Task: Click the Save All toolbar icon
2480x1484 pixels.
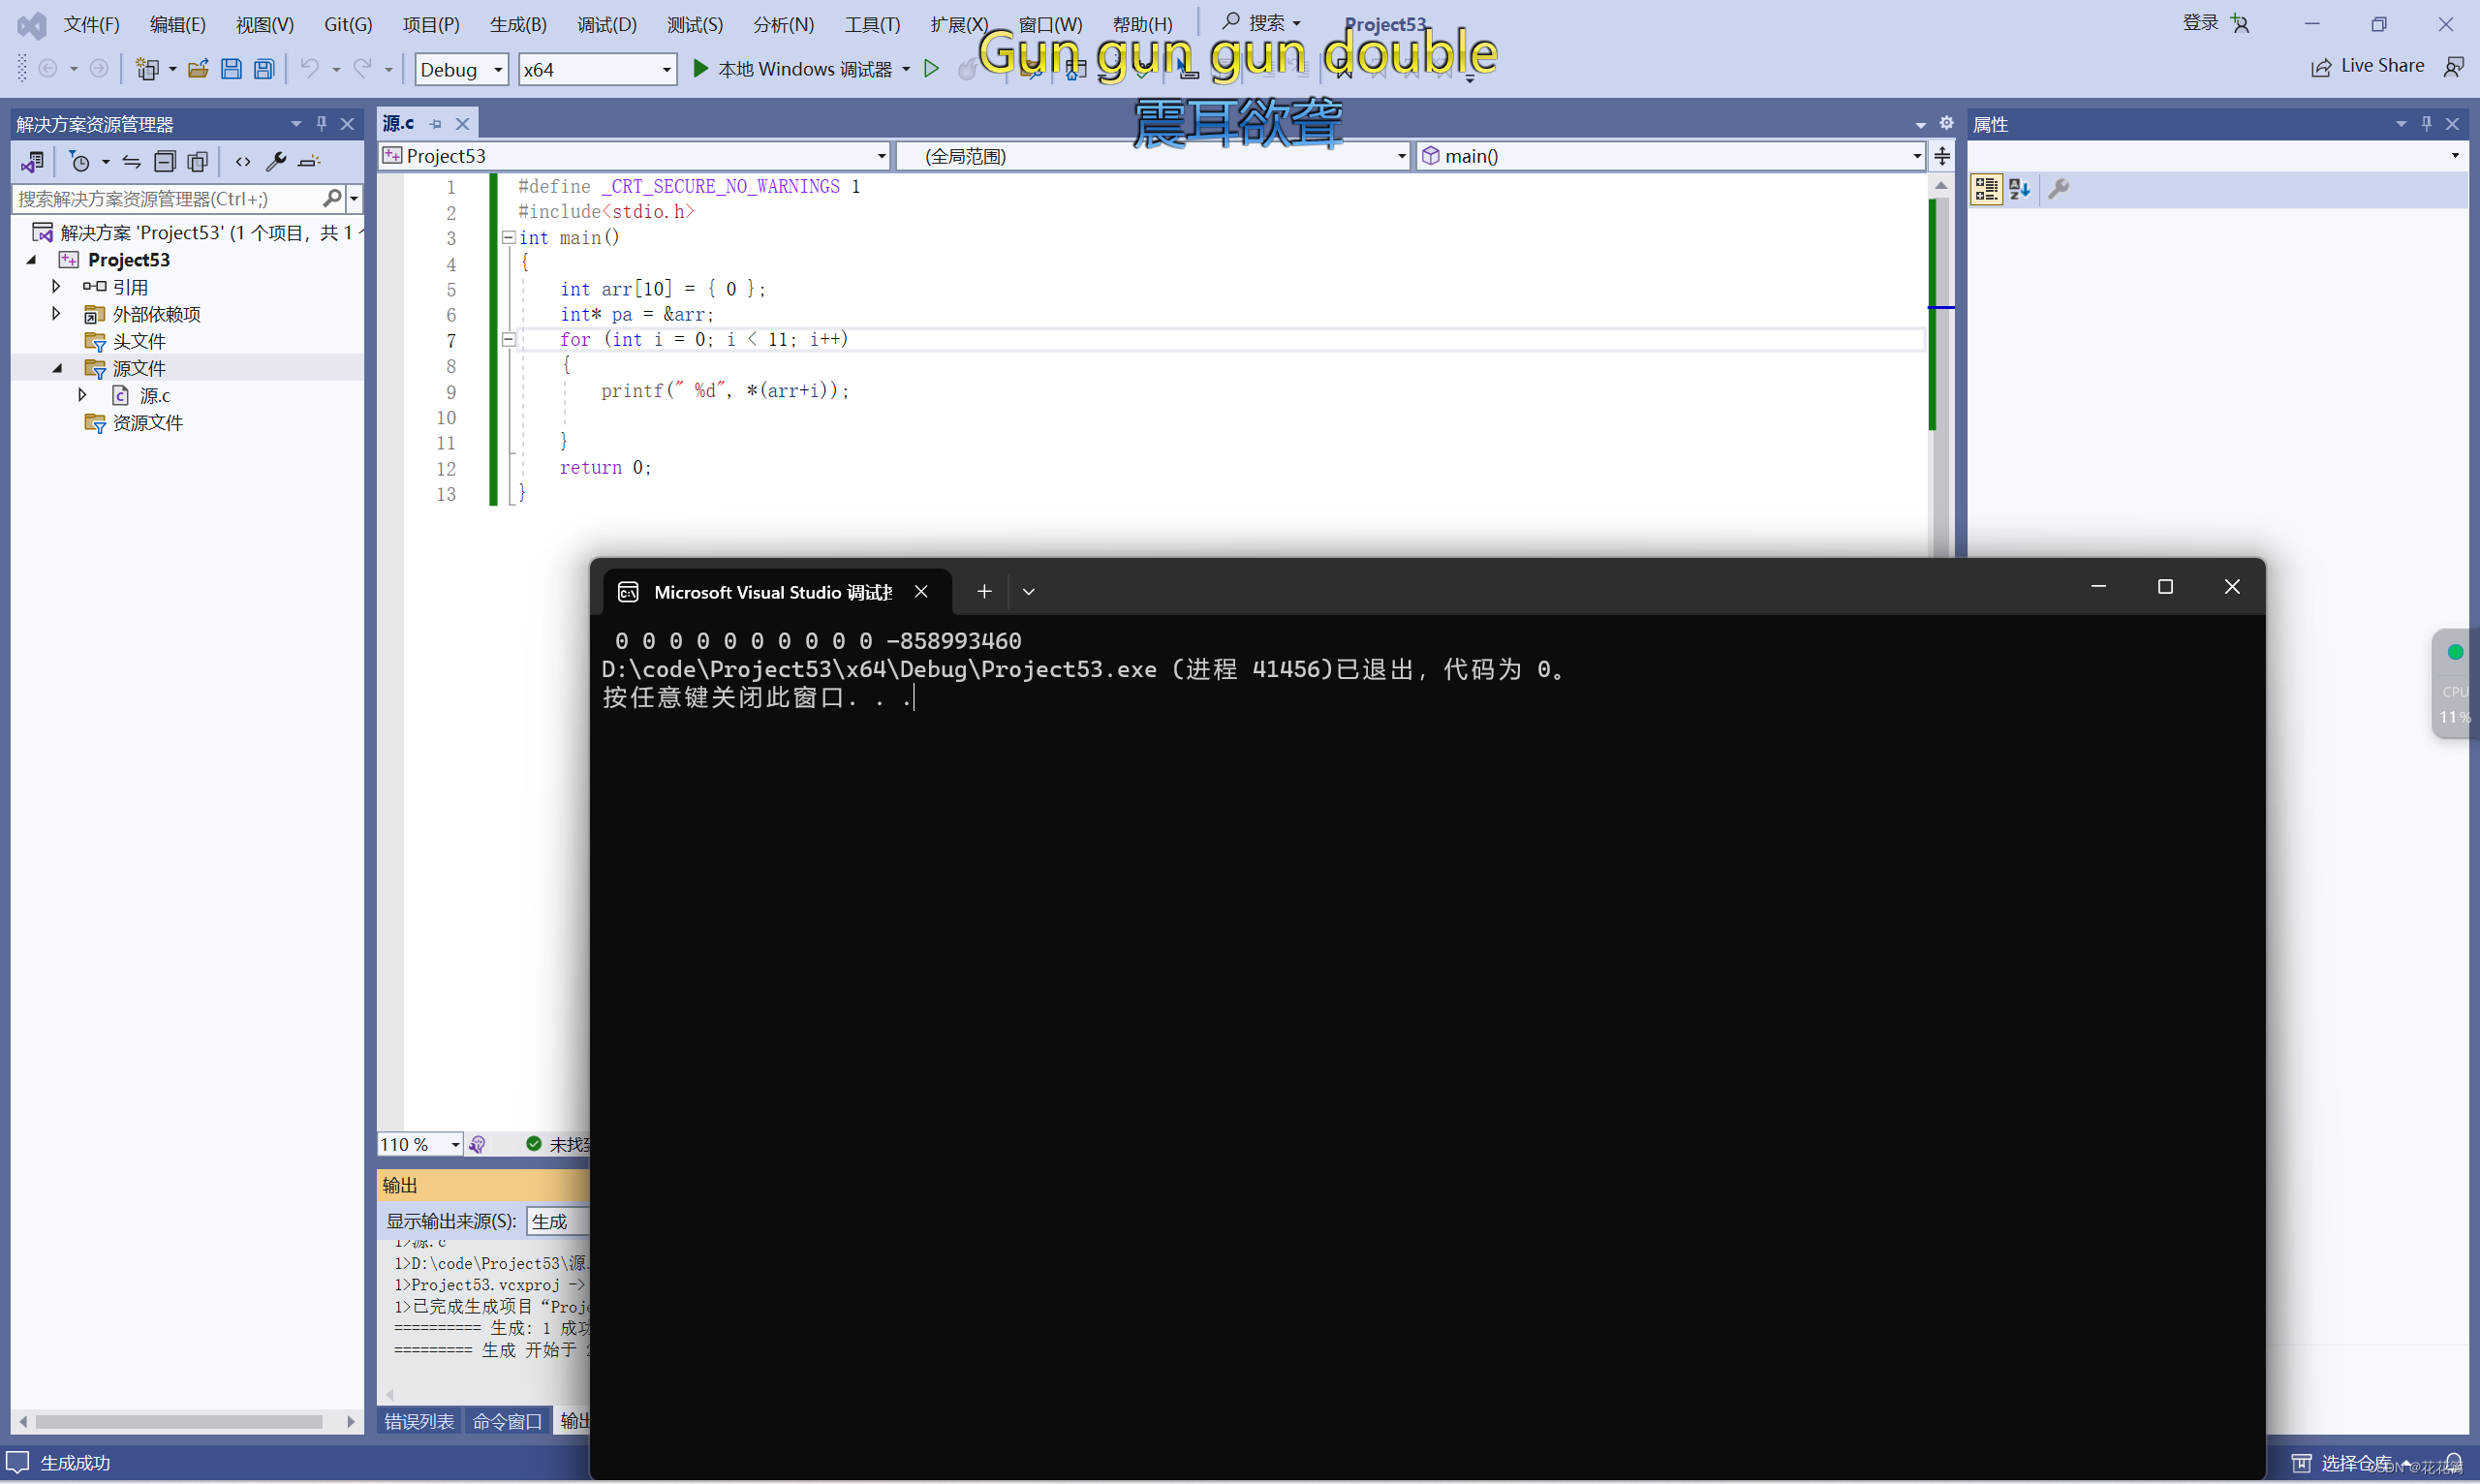Action: click(264, 69)
